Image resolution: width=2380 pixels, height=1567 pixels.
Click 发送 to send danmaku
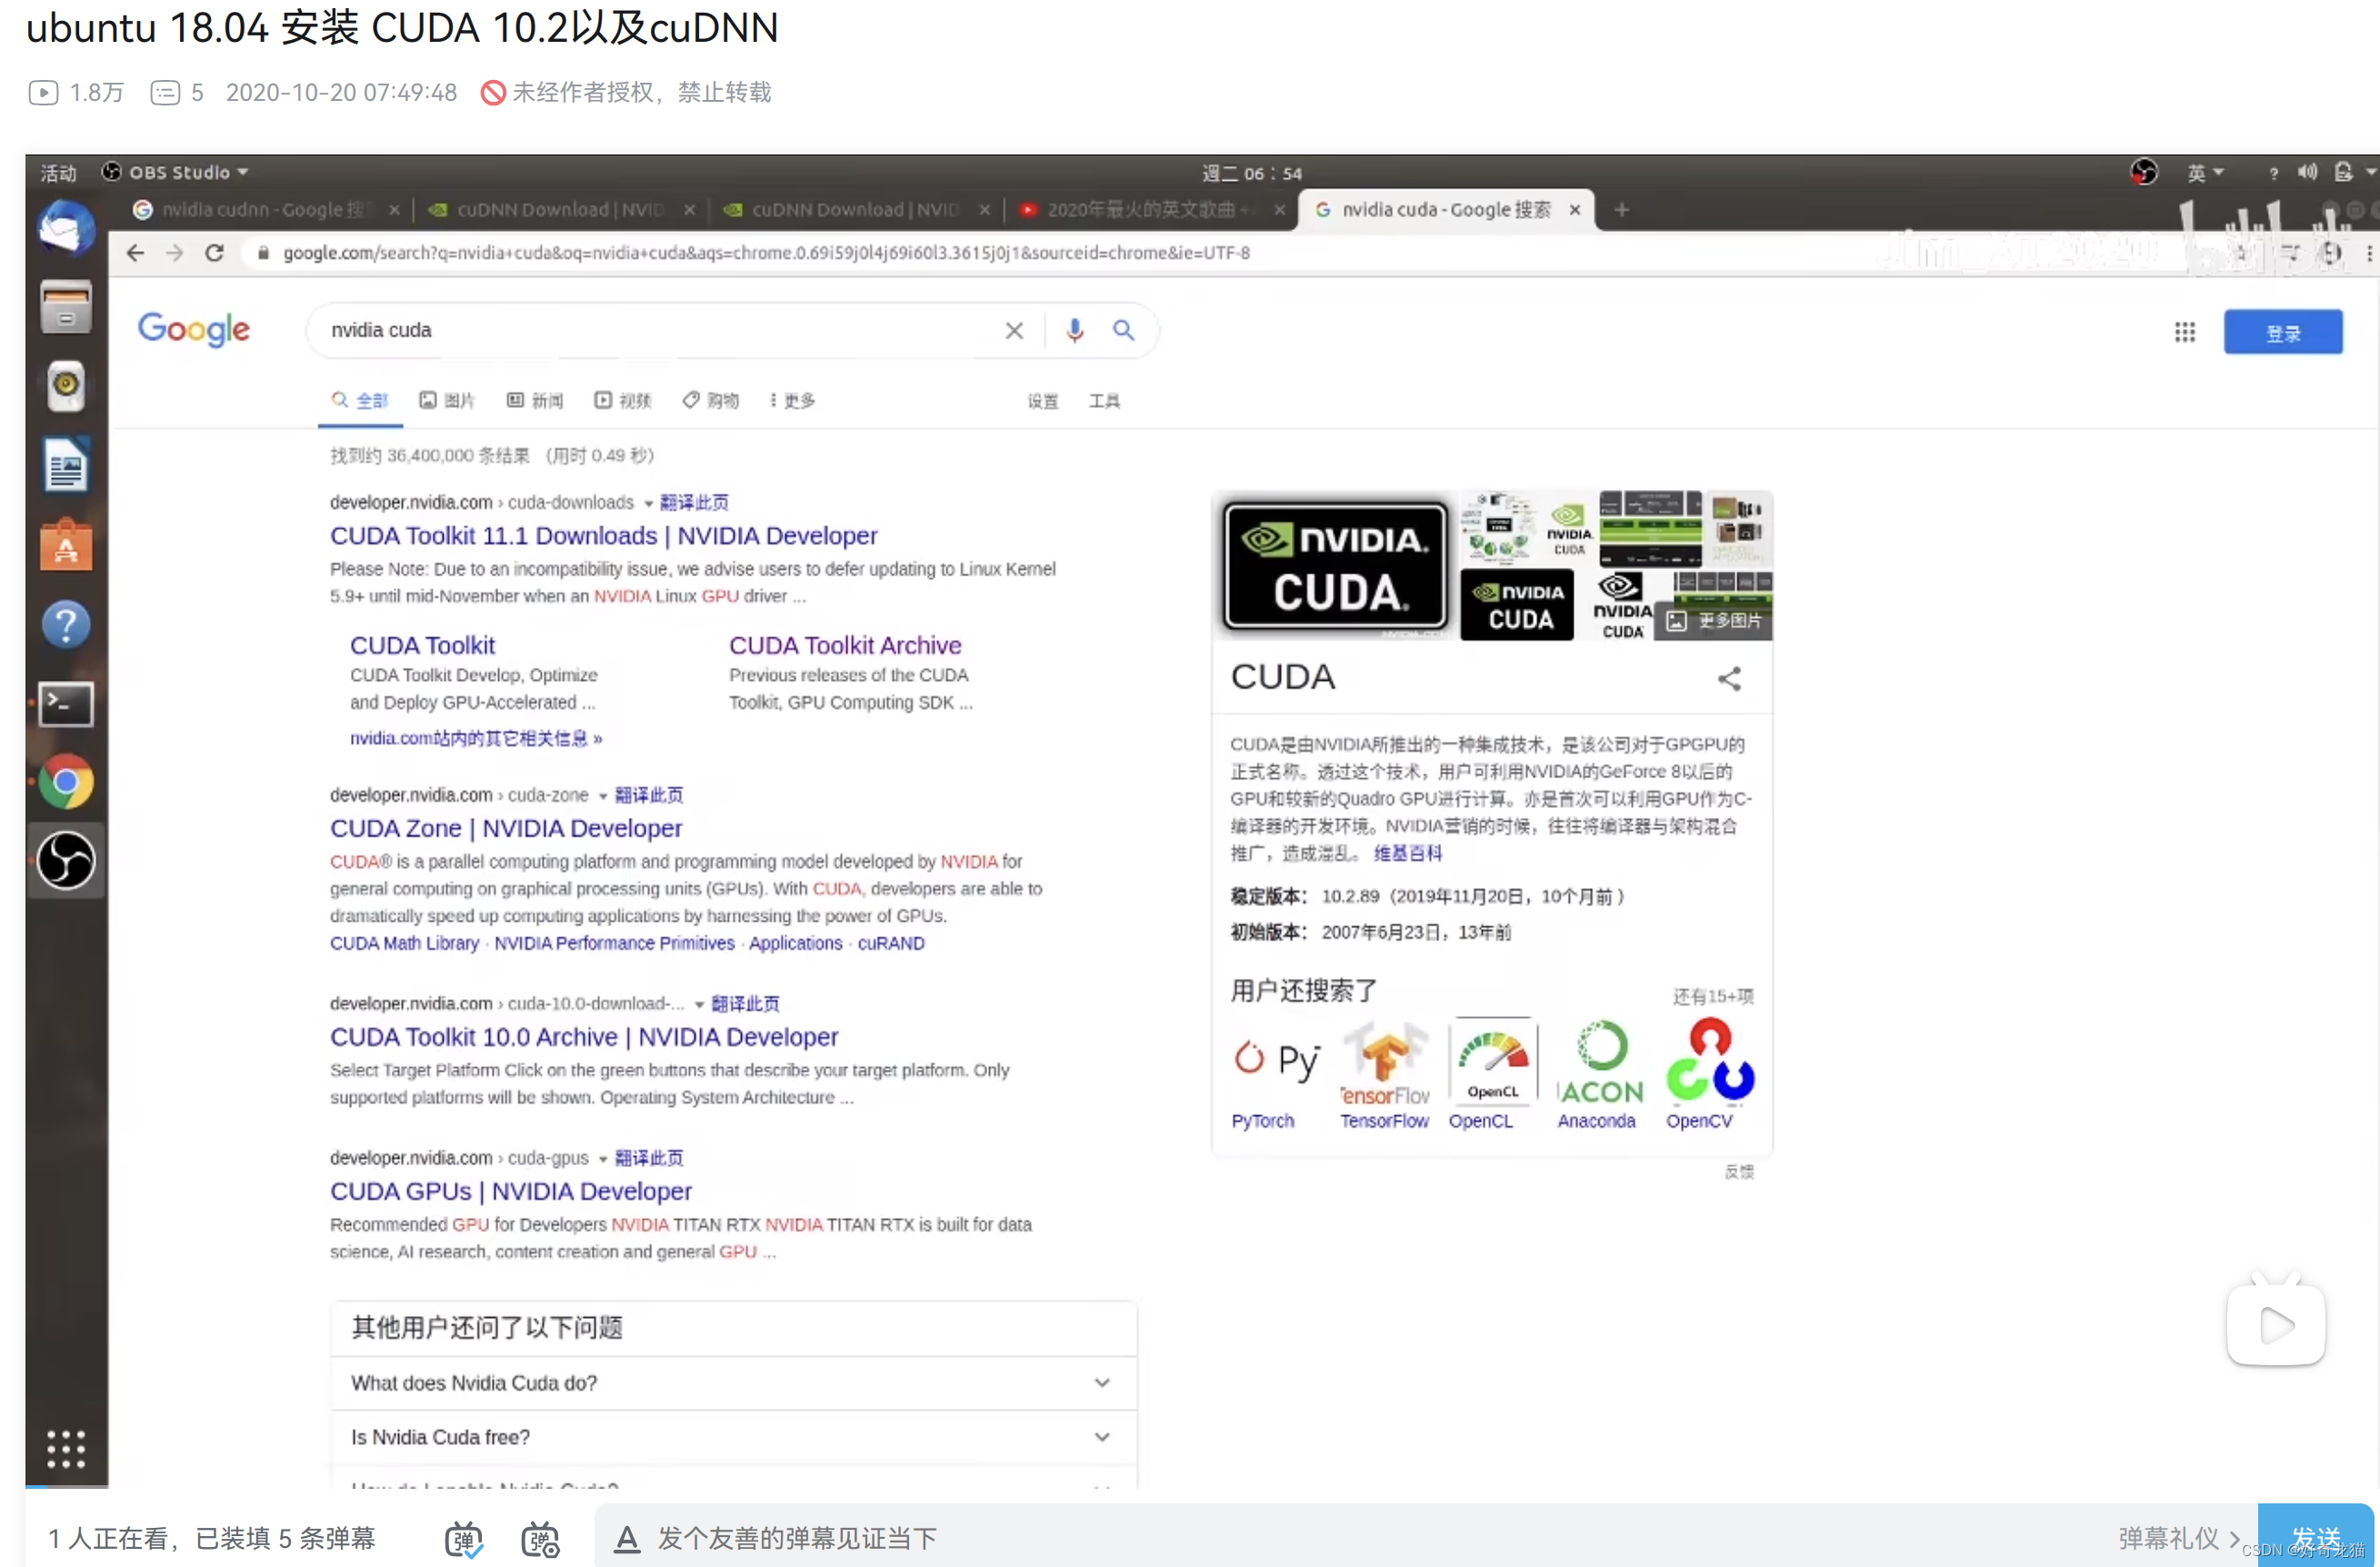2316,1536
